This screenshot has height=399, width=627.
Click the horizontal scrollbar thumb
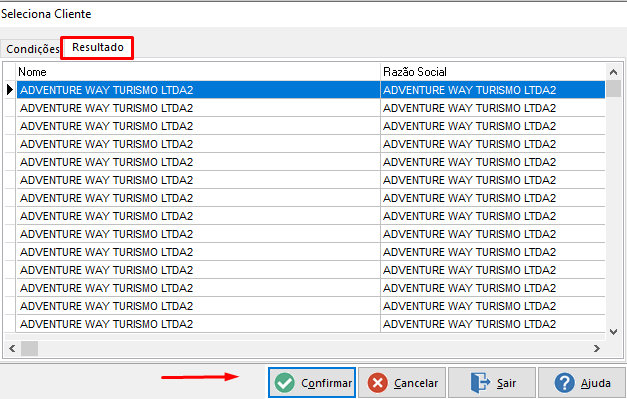[x=29, y=349]
